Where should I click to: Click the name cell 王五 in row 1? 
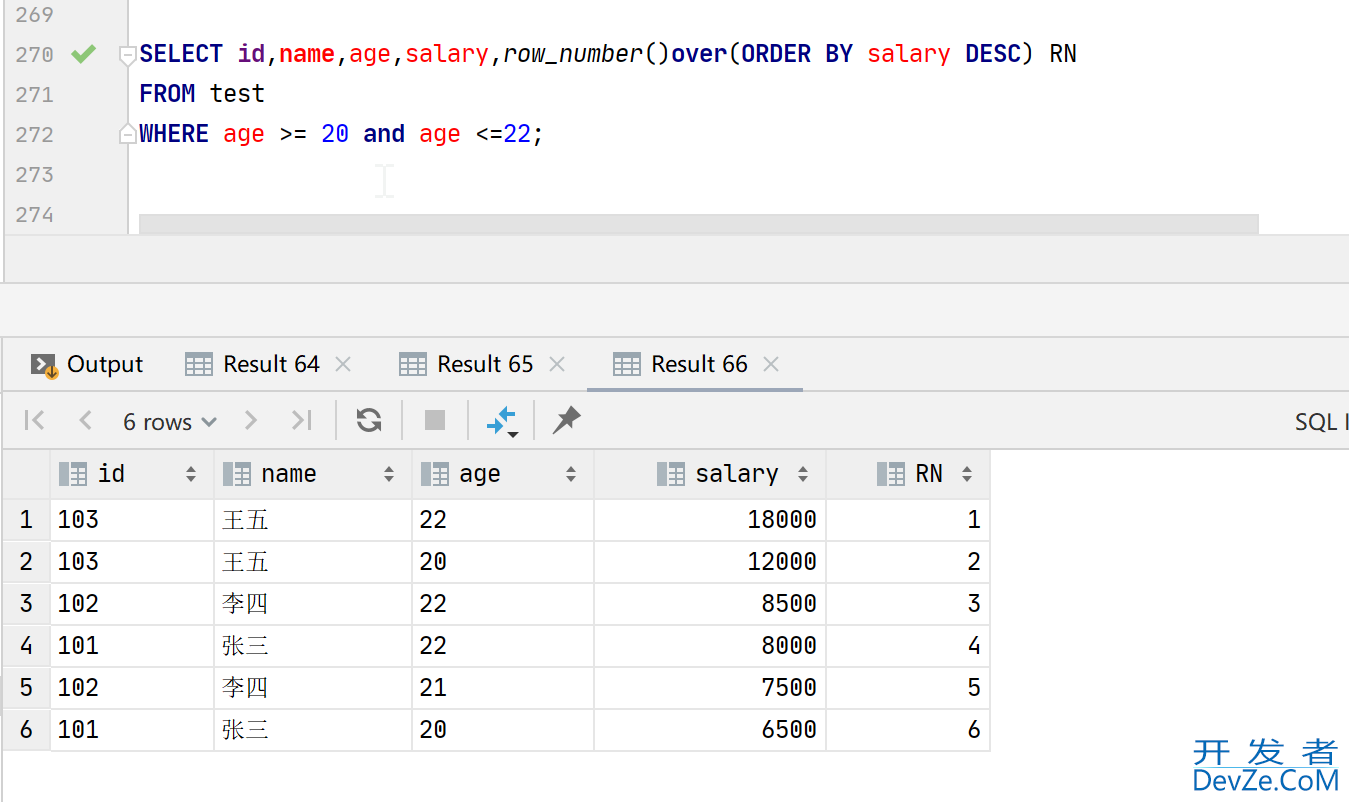(x=313, y=520)
